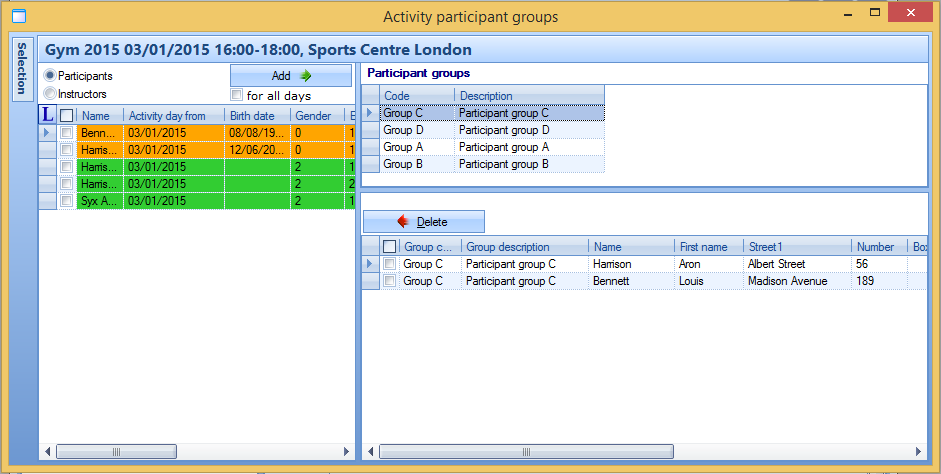
Task: Tick the checkbox for Louis Bennett group row
Action: click(390, 282)
